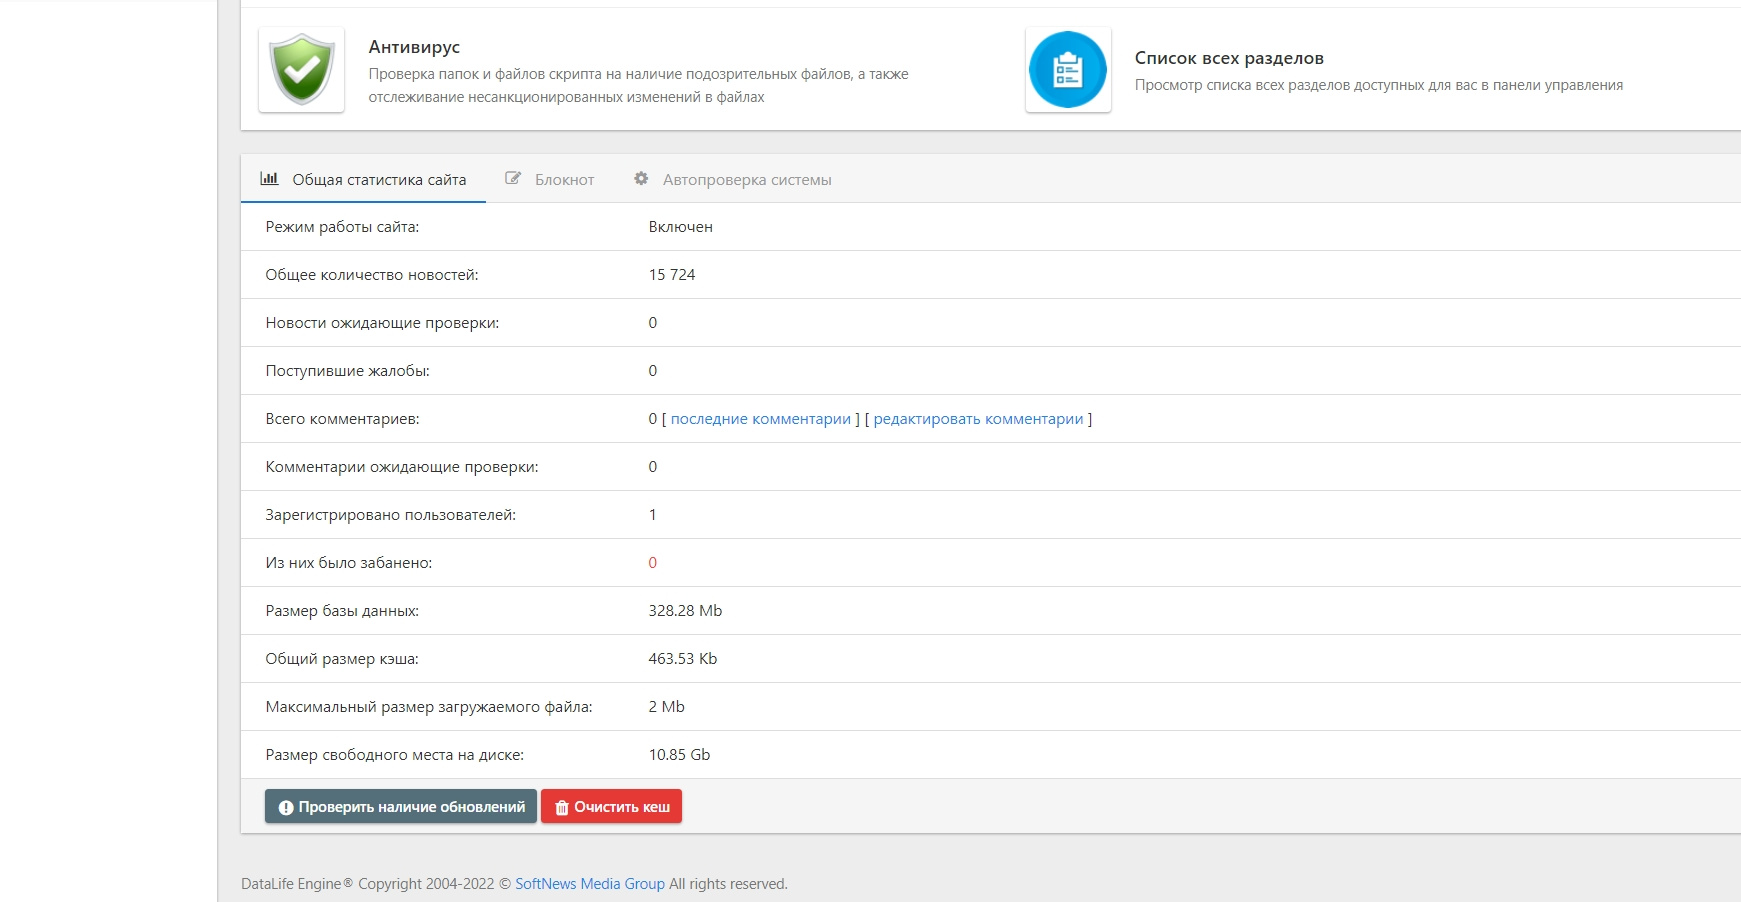The image size is (1741, 902).
Task: Visit the SoftNews Media Group link
Action: 590,884
